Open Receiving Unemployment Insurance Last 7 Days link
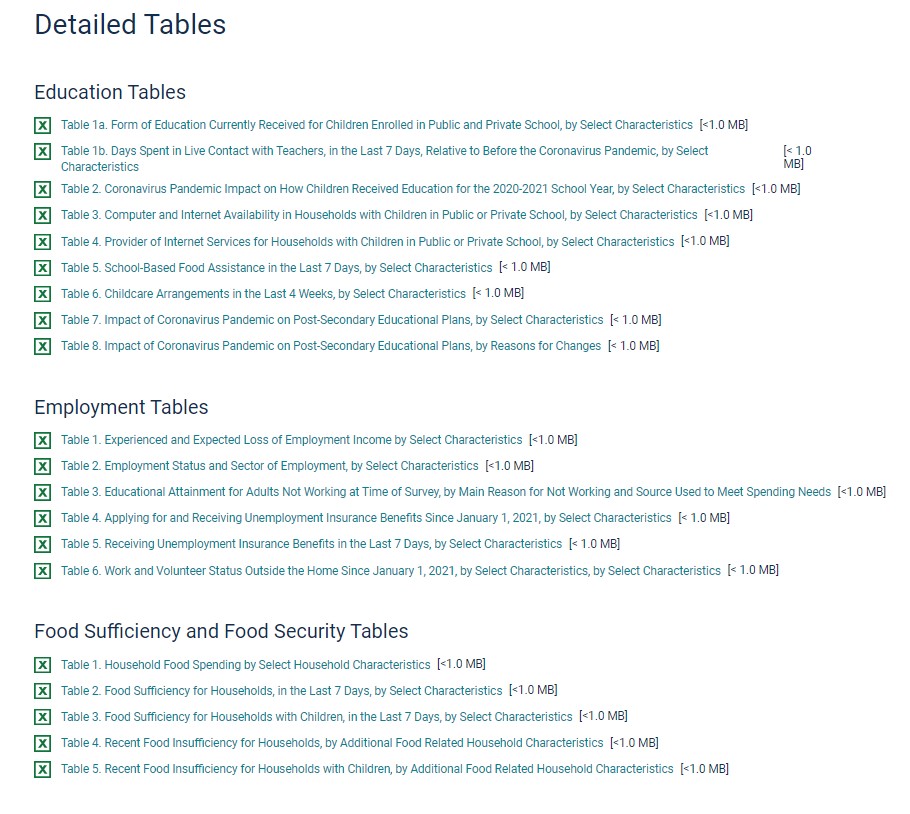This screenshot has height=814, width=910. [x=311, y=544]
